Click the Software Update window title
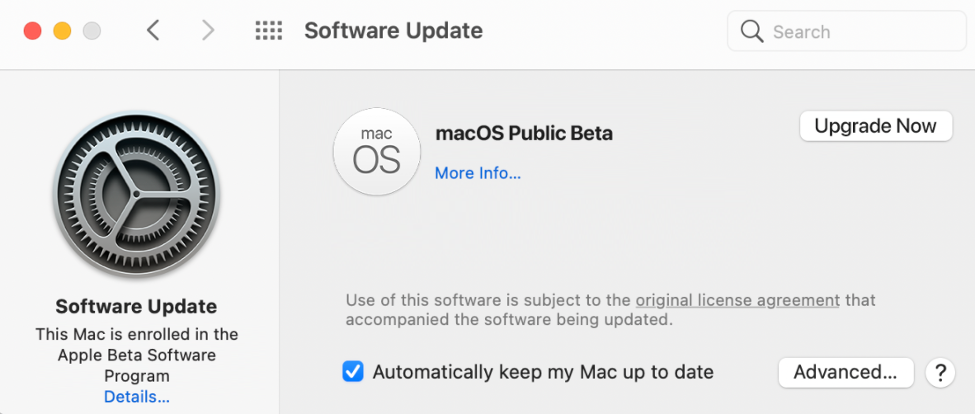Screen dimensions: 977x414 (x=393, y=31)
